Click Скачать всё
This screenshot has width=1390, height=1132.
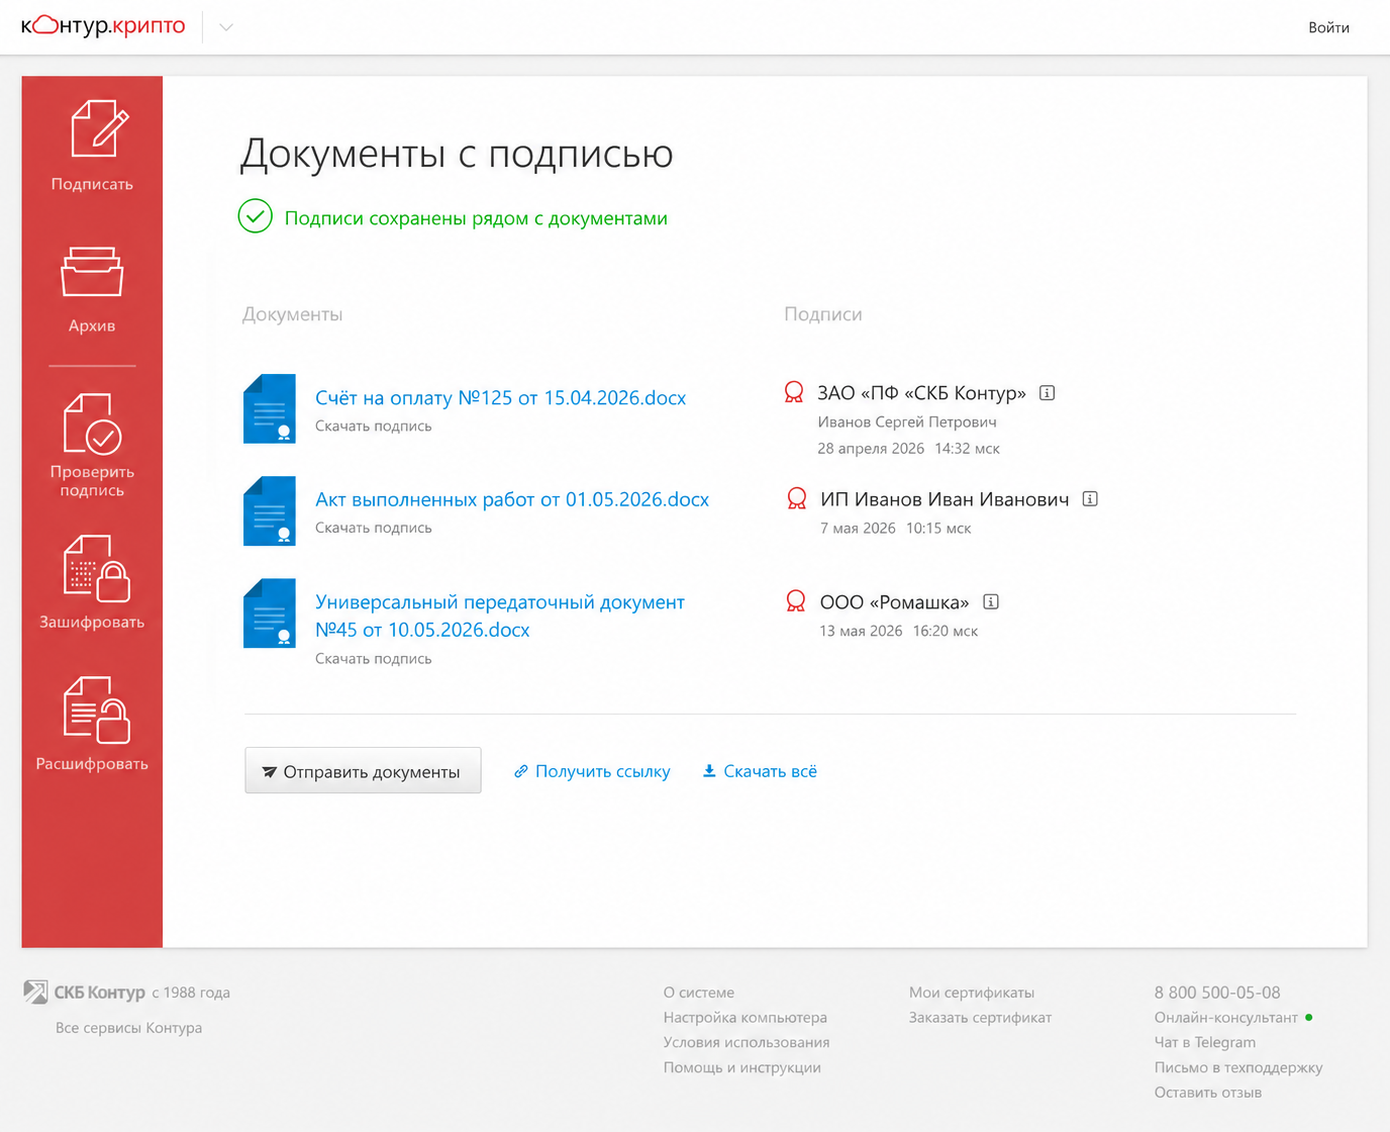point(760,771)
